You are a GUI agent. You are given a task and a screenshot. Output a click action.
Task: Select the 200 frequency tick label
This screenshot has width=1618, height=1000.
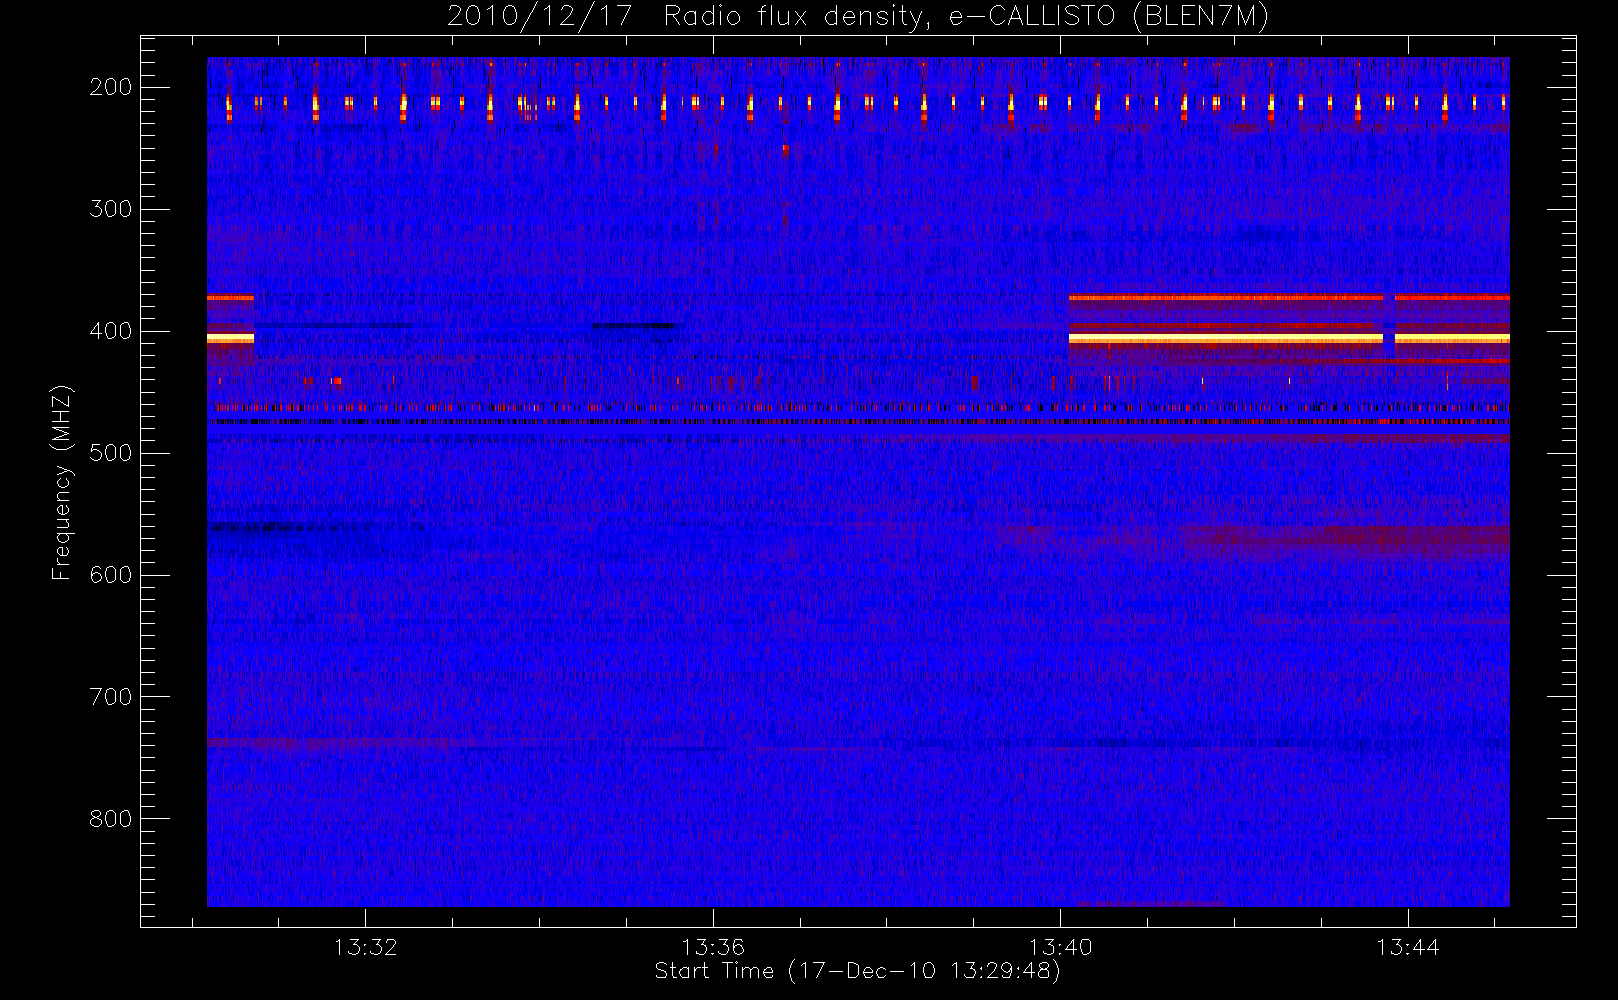point(110,87)
